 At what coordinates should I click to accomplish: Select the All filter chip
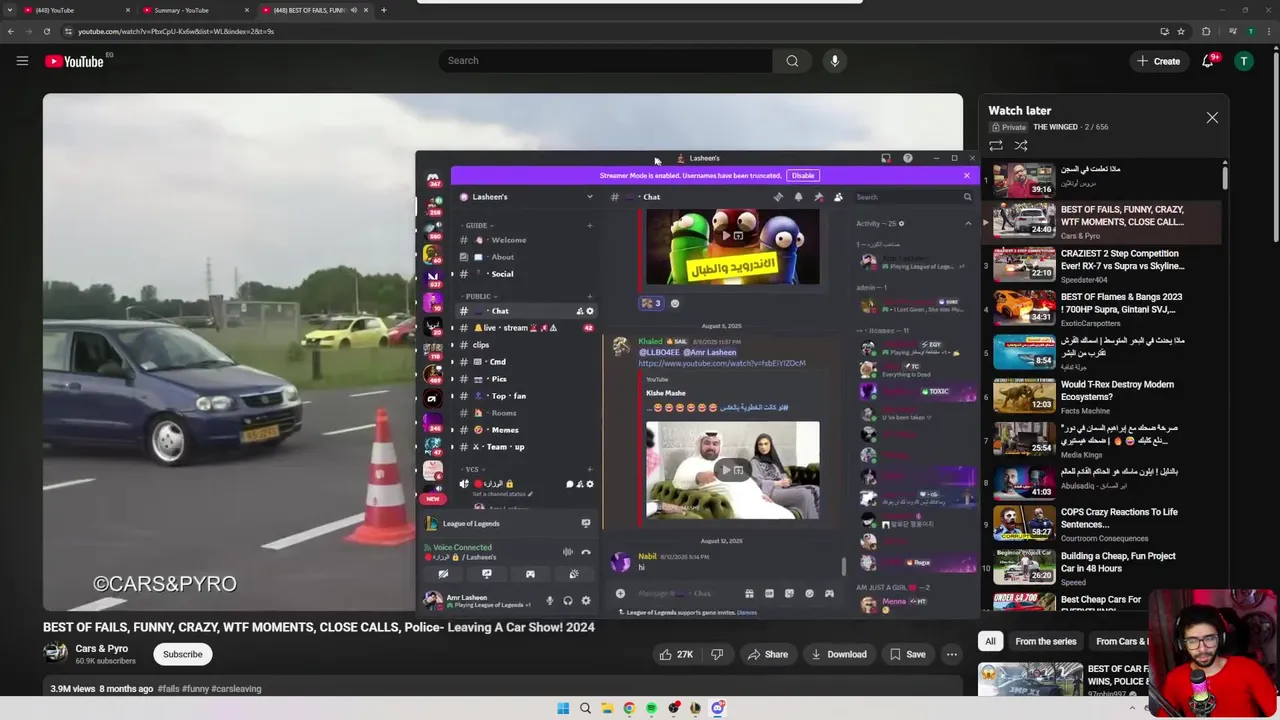coord(990,641)
